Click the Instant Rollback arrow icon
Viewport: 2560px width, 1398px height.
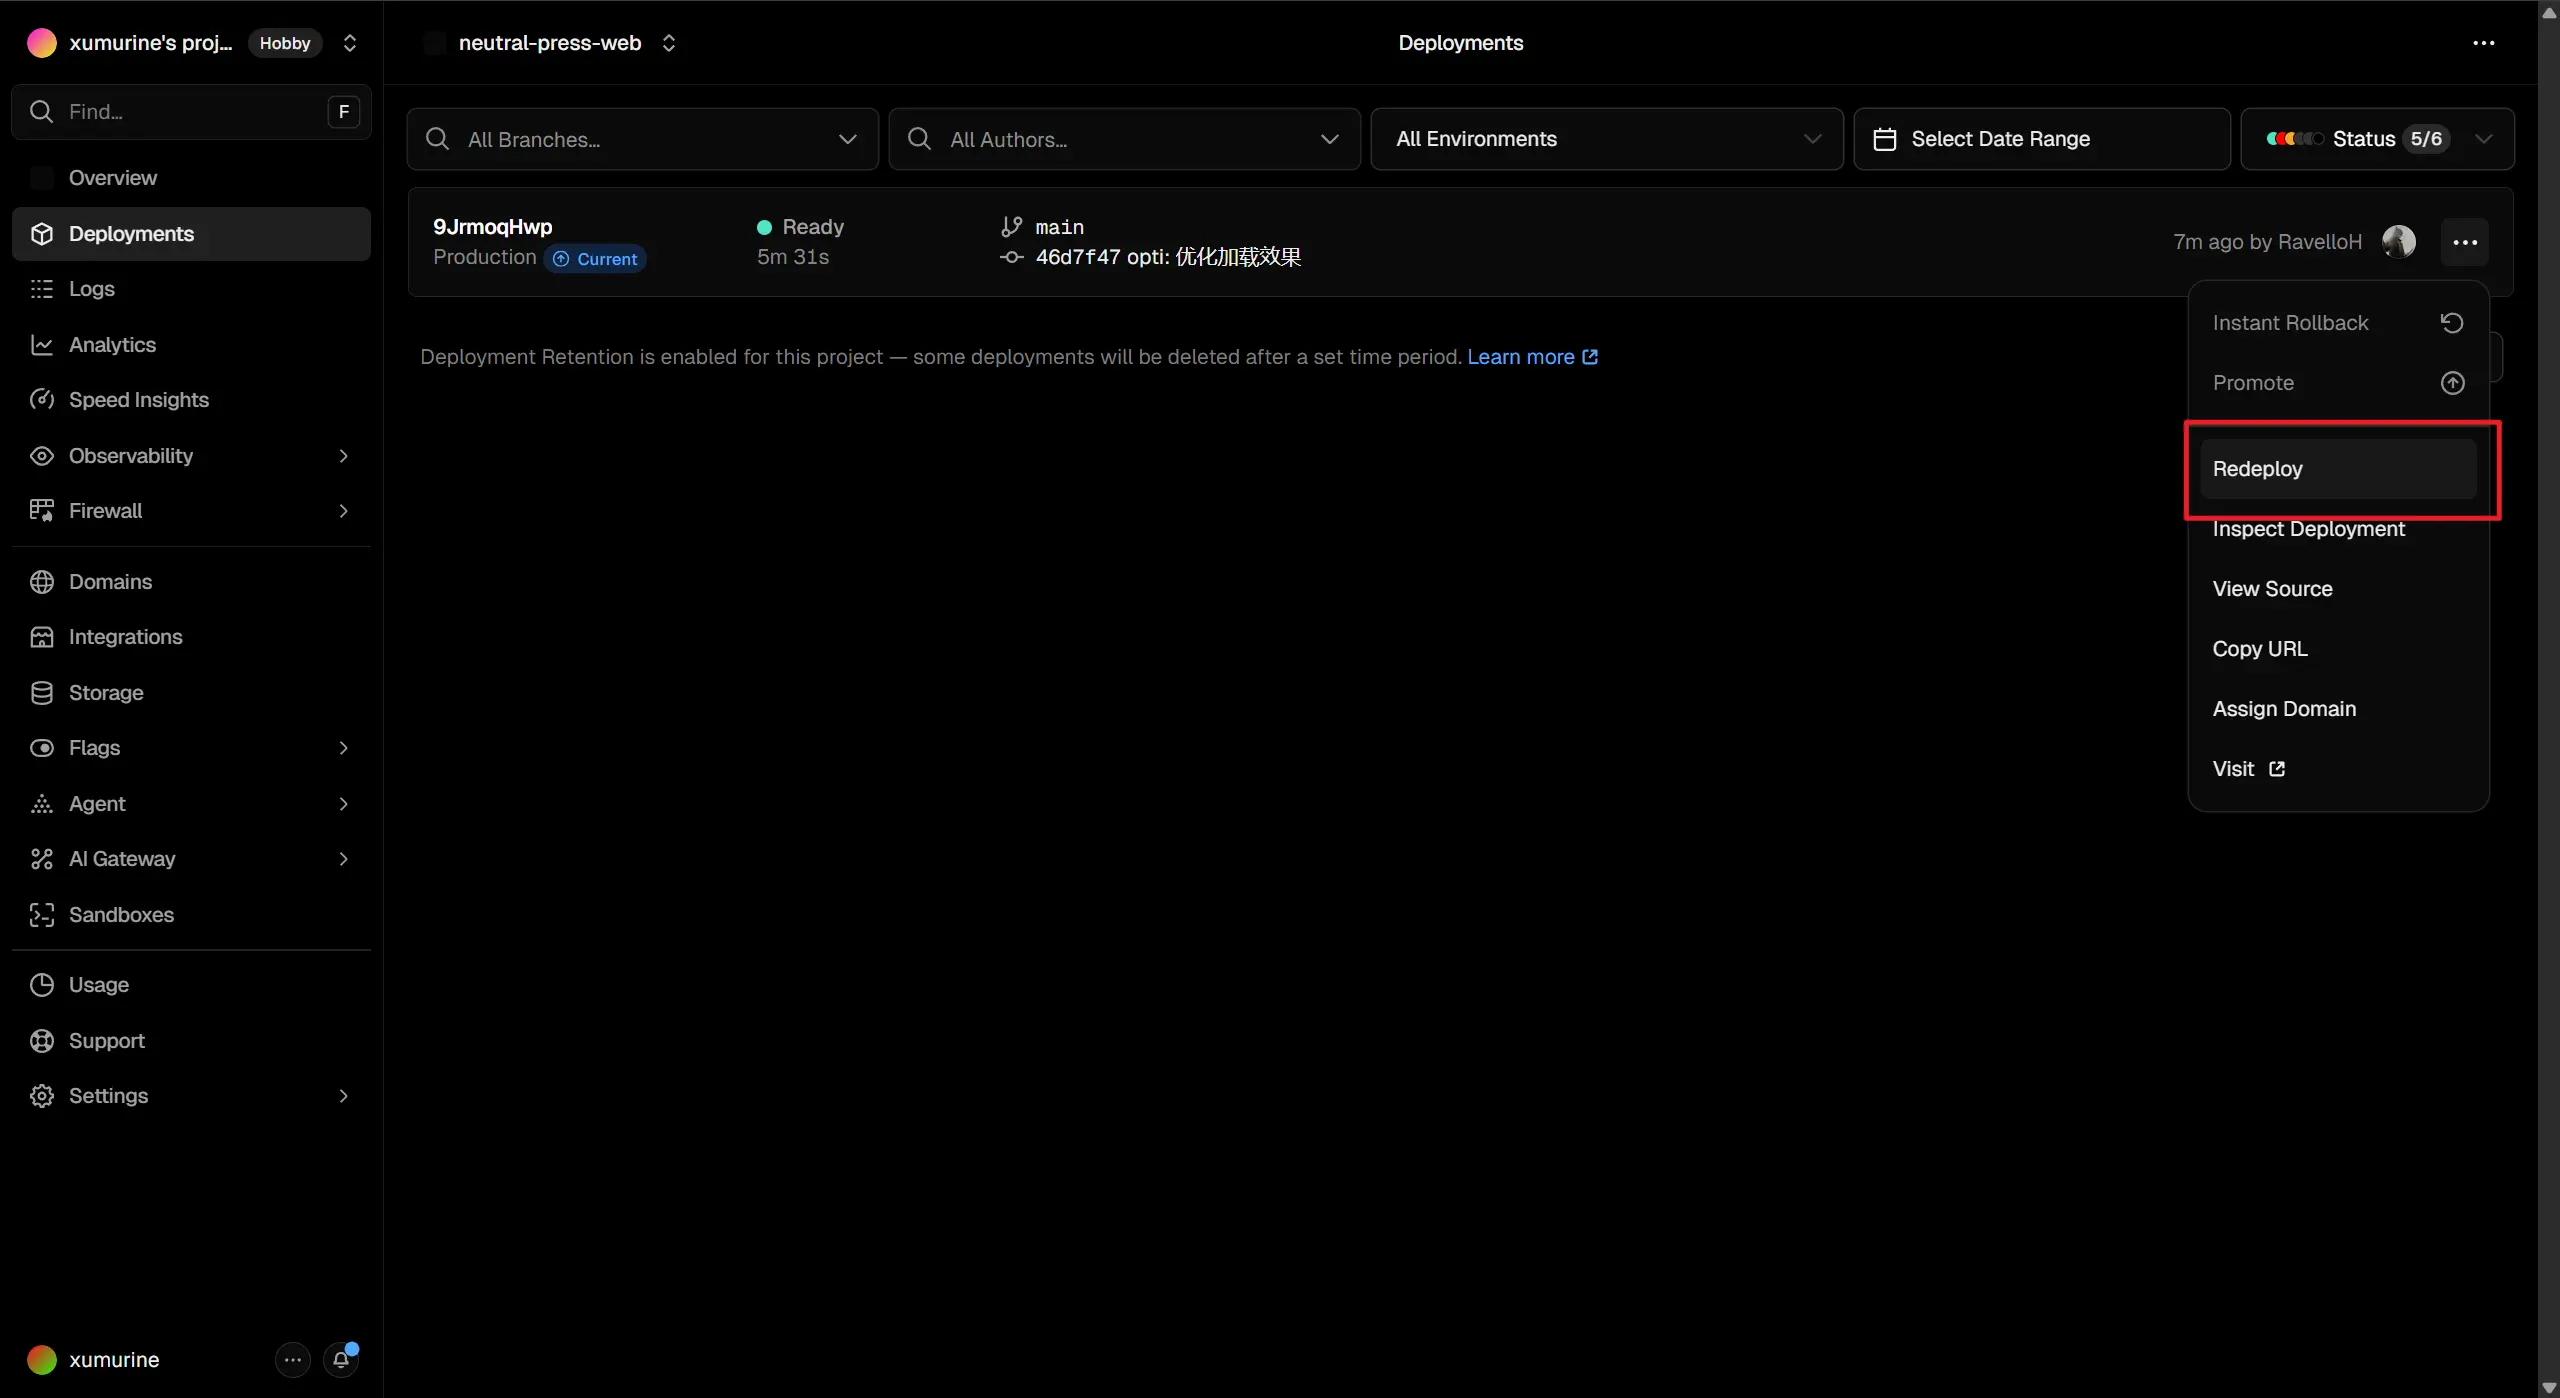click(2452, 323)
